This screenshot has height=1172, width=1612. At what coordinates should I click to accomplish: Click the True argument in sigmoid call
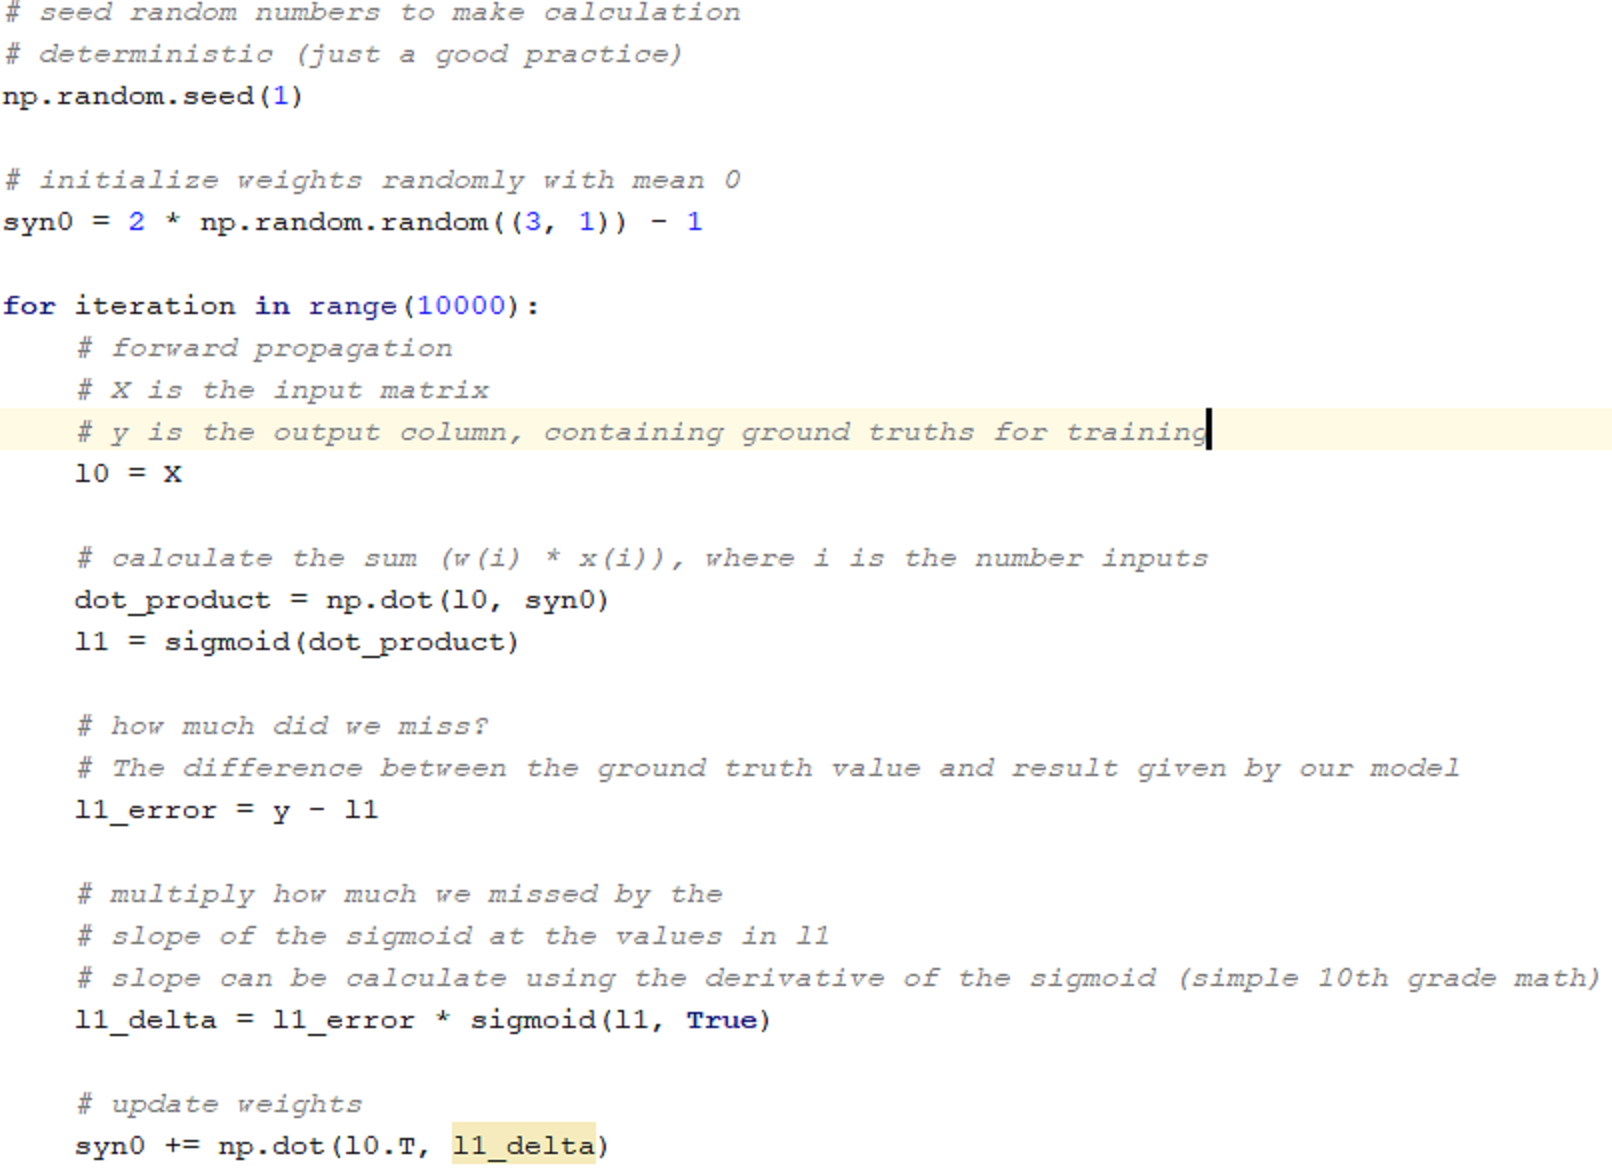(722, 1020)
